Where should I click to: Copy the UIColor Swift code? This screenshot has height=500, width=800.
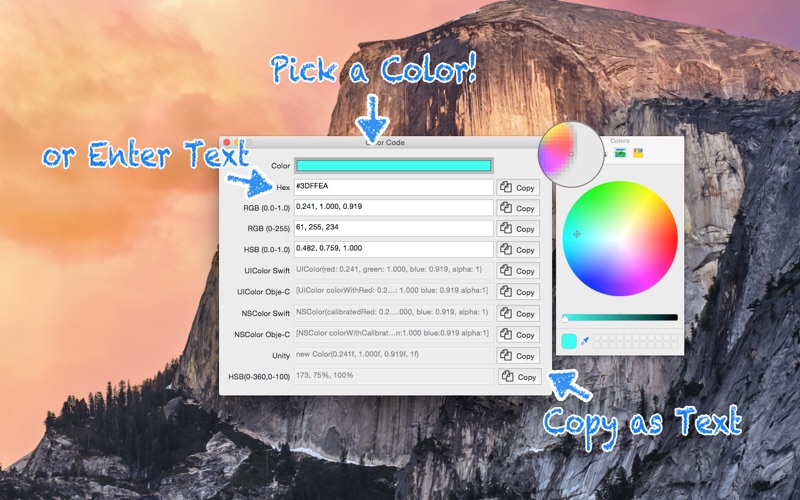pos(518,270)
